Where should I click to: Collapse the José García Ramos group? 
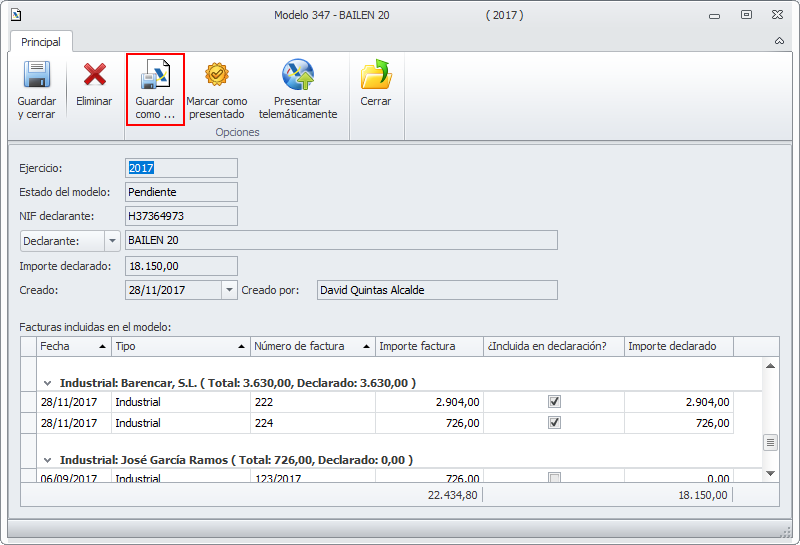[x=47, y=460]
